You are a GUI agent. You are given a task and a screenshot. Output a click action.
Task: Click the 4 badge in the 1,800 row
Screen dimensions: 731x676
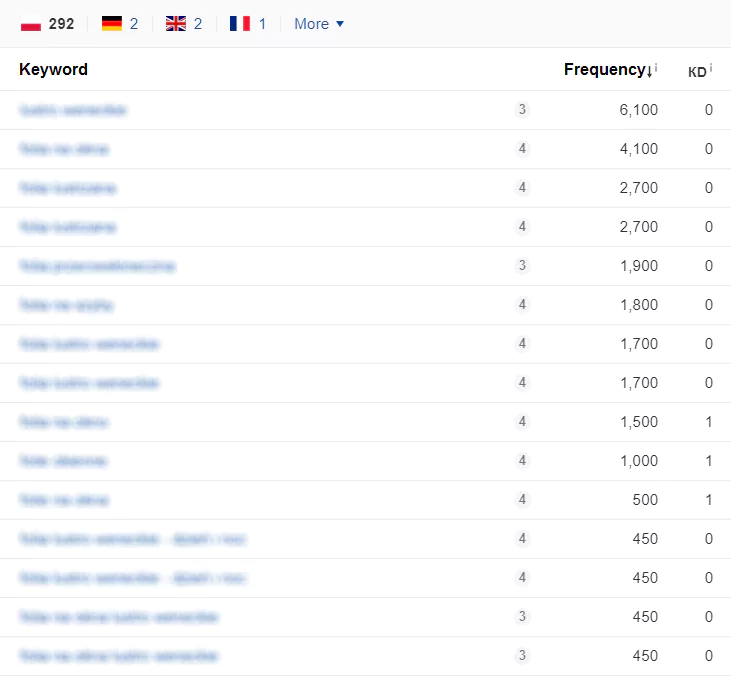click(522, 305)
